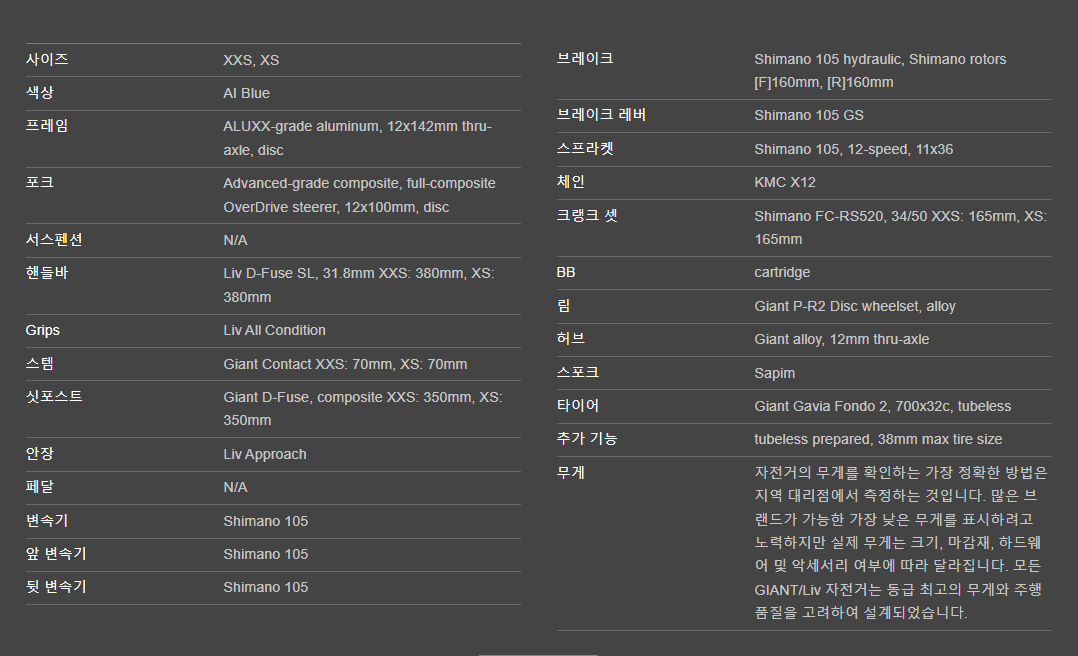Select 'N/A' in the 페달 row
The image size is (1078, 656).
[235, 488]
